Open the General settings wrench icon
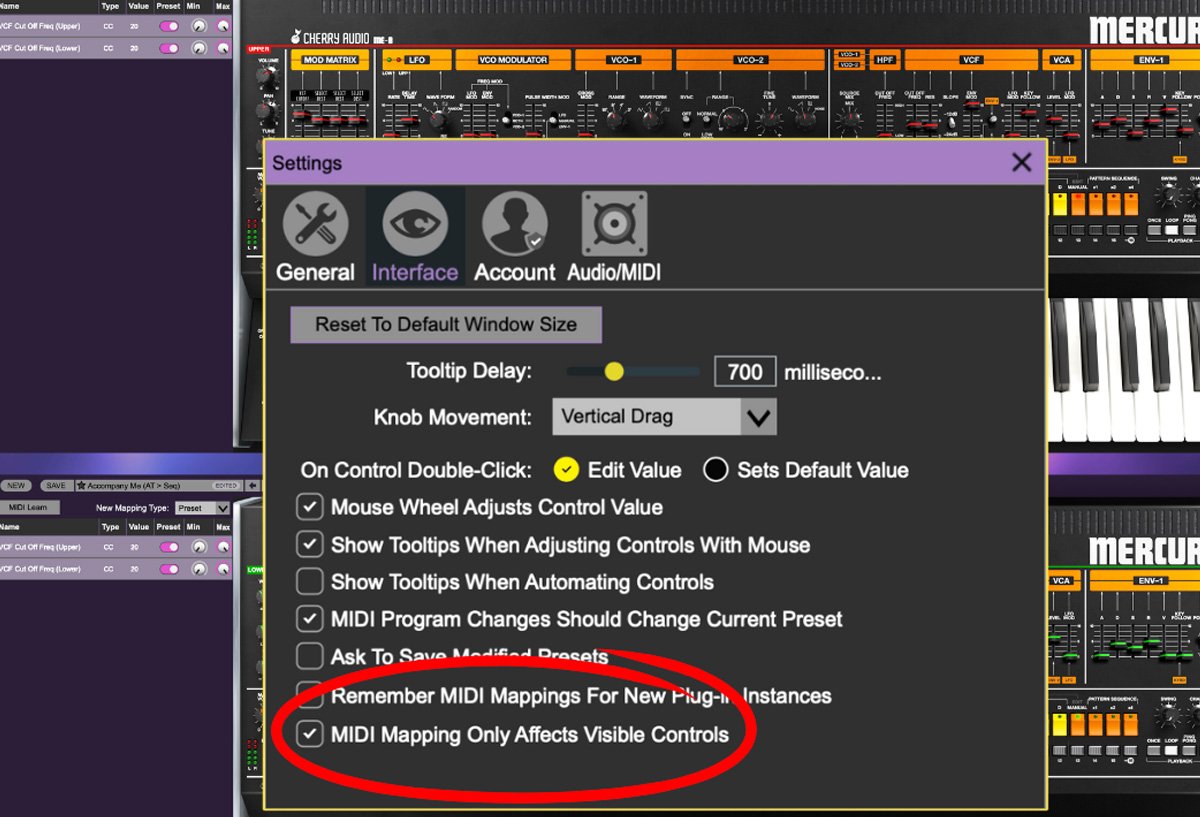 pos(315,225)
